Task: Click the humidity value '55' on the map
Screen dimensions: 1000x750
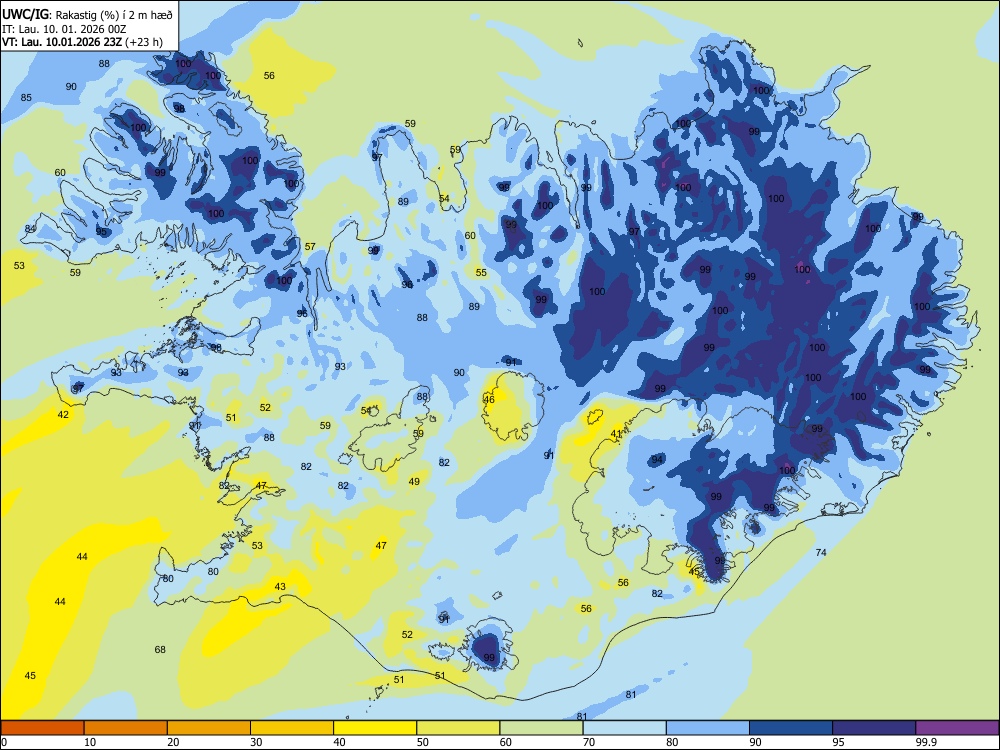Action: [481, 272]
